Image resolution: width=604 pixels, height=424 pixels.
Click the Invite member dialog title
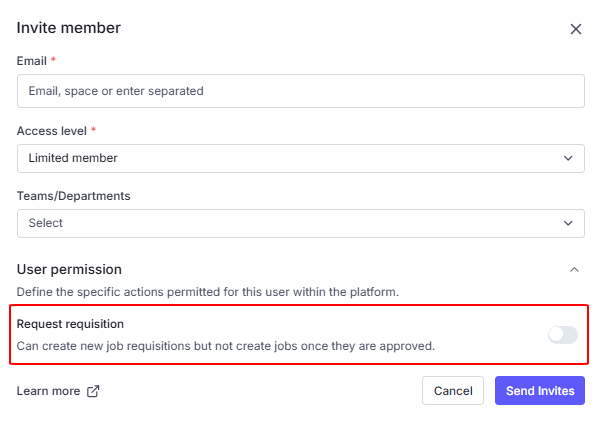click(69, 28)
